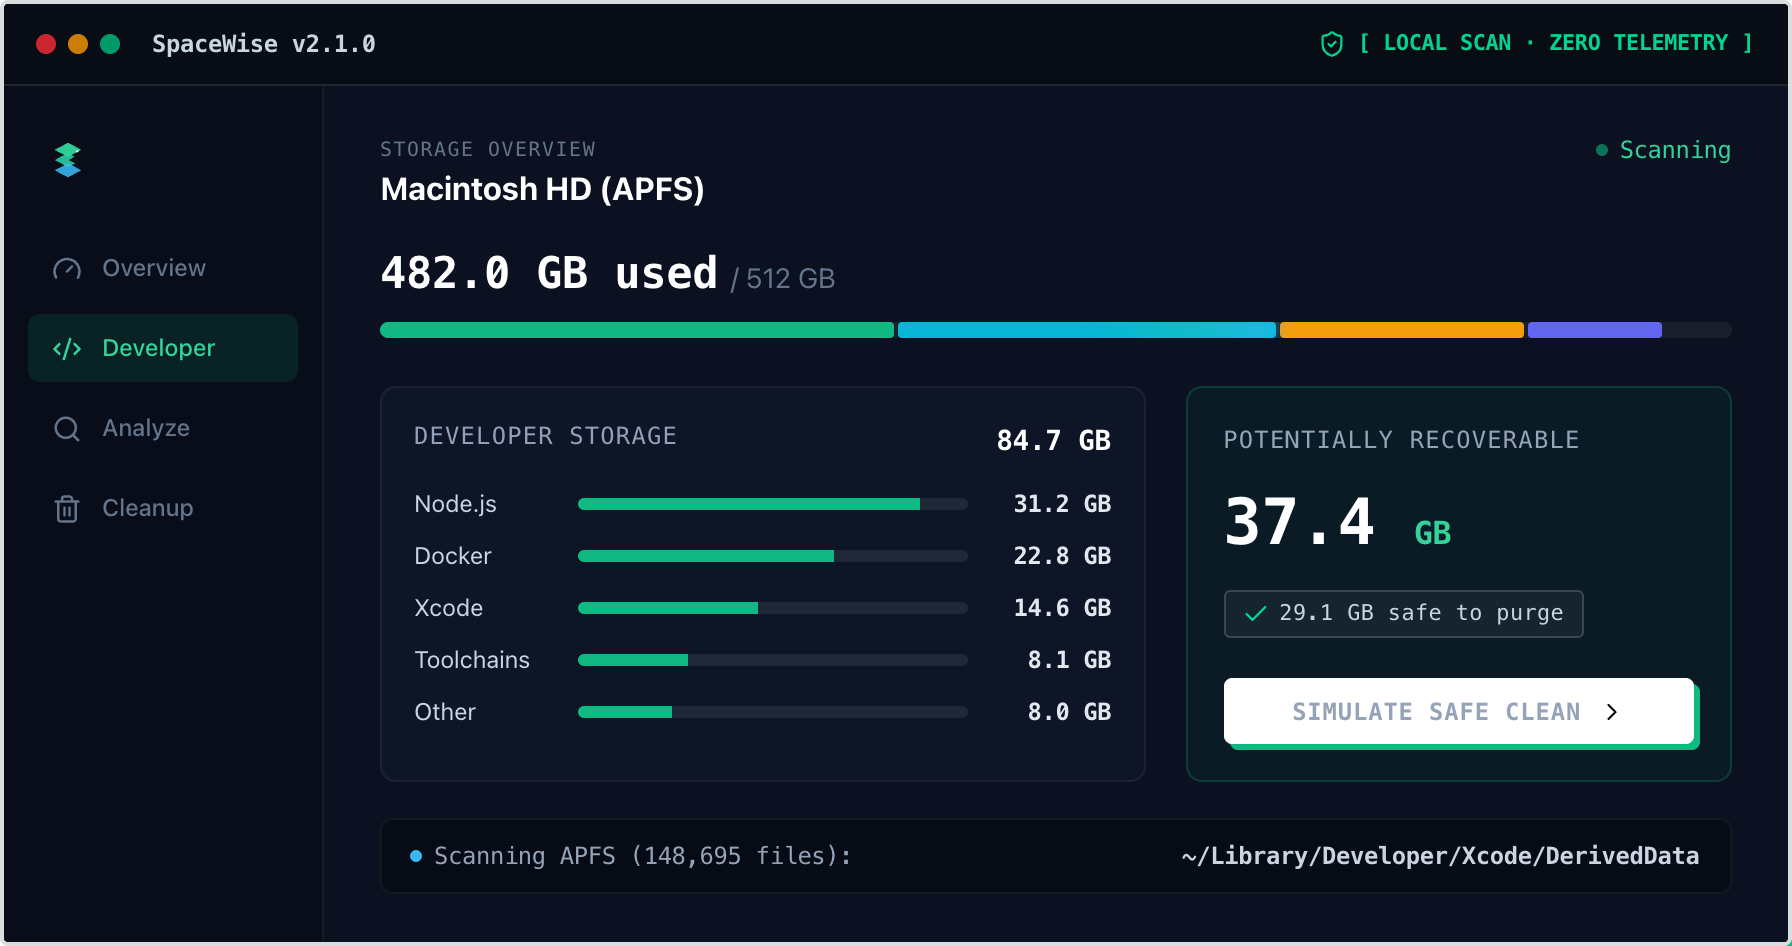Image resolution: width=1792 pixels, height=946 pixels.
Task: Click the 482.0 GB used text
Action: [x=549, y=273]
